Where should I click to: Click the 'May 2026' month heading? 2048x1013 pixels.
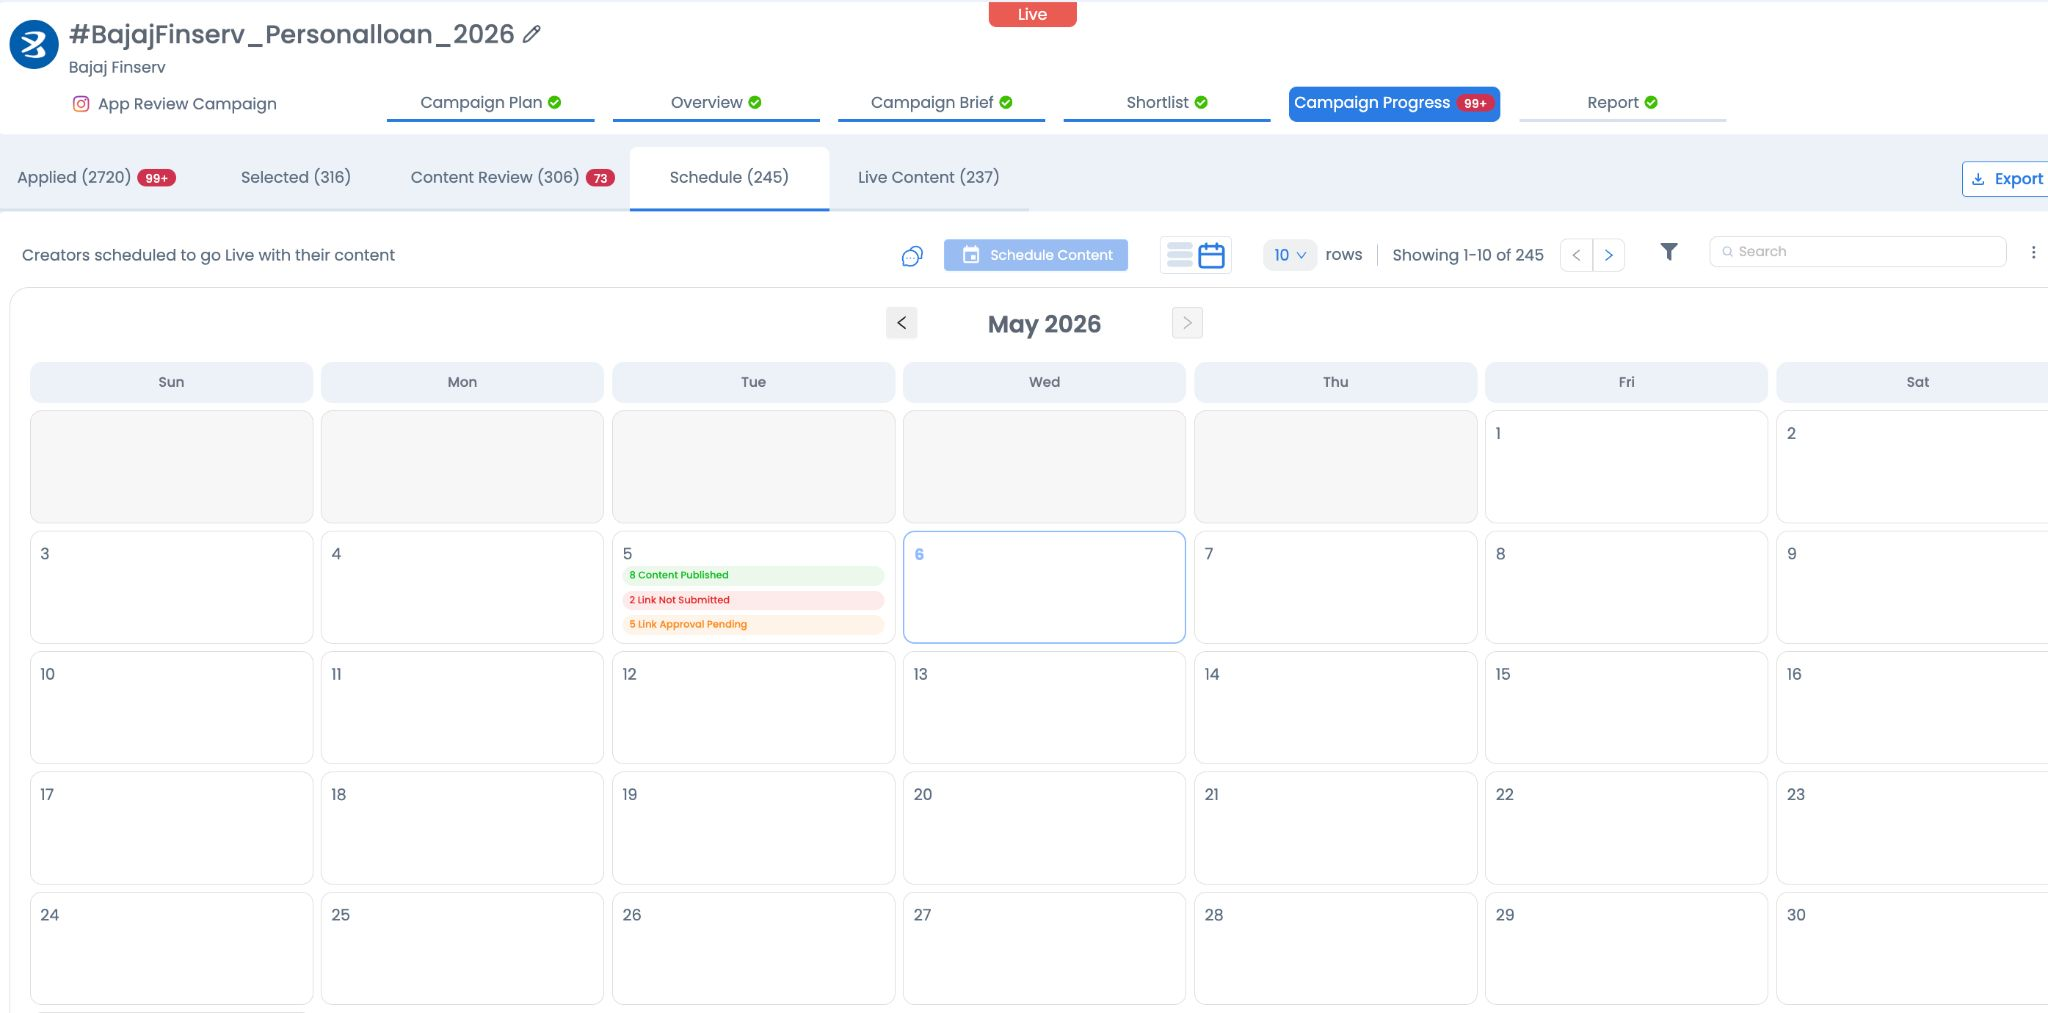pyautogui.click(x=1044, y=324)
